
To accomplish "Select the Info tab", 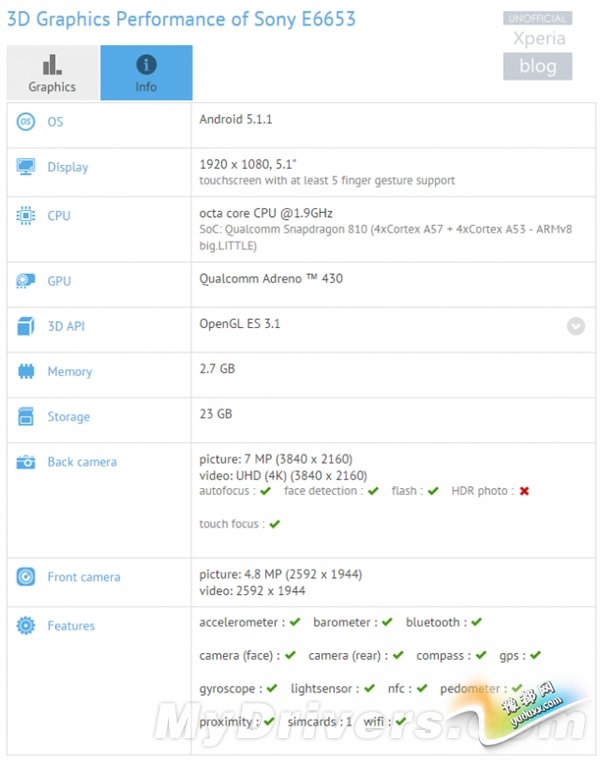I will point(146,73).
